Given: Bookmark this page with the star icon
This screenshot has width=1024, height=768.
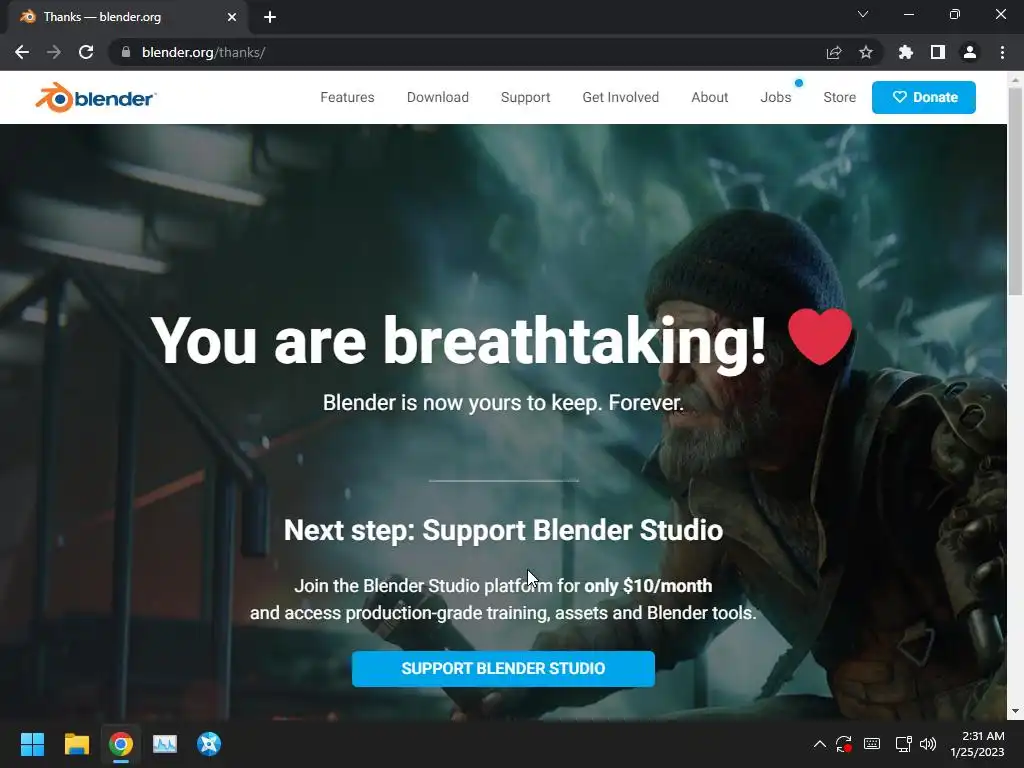Looking at the screenshot, I should pos(866,52).
